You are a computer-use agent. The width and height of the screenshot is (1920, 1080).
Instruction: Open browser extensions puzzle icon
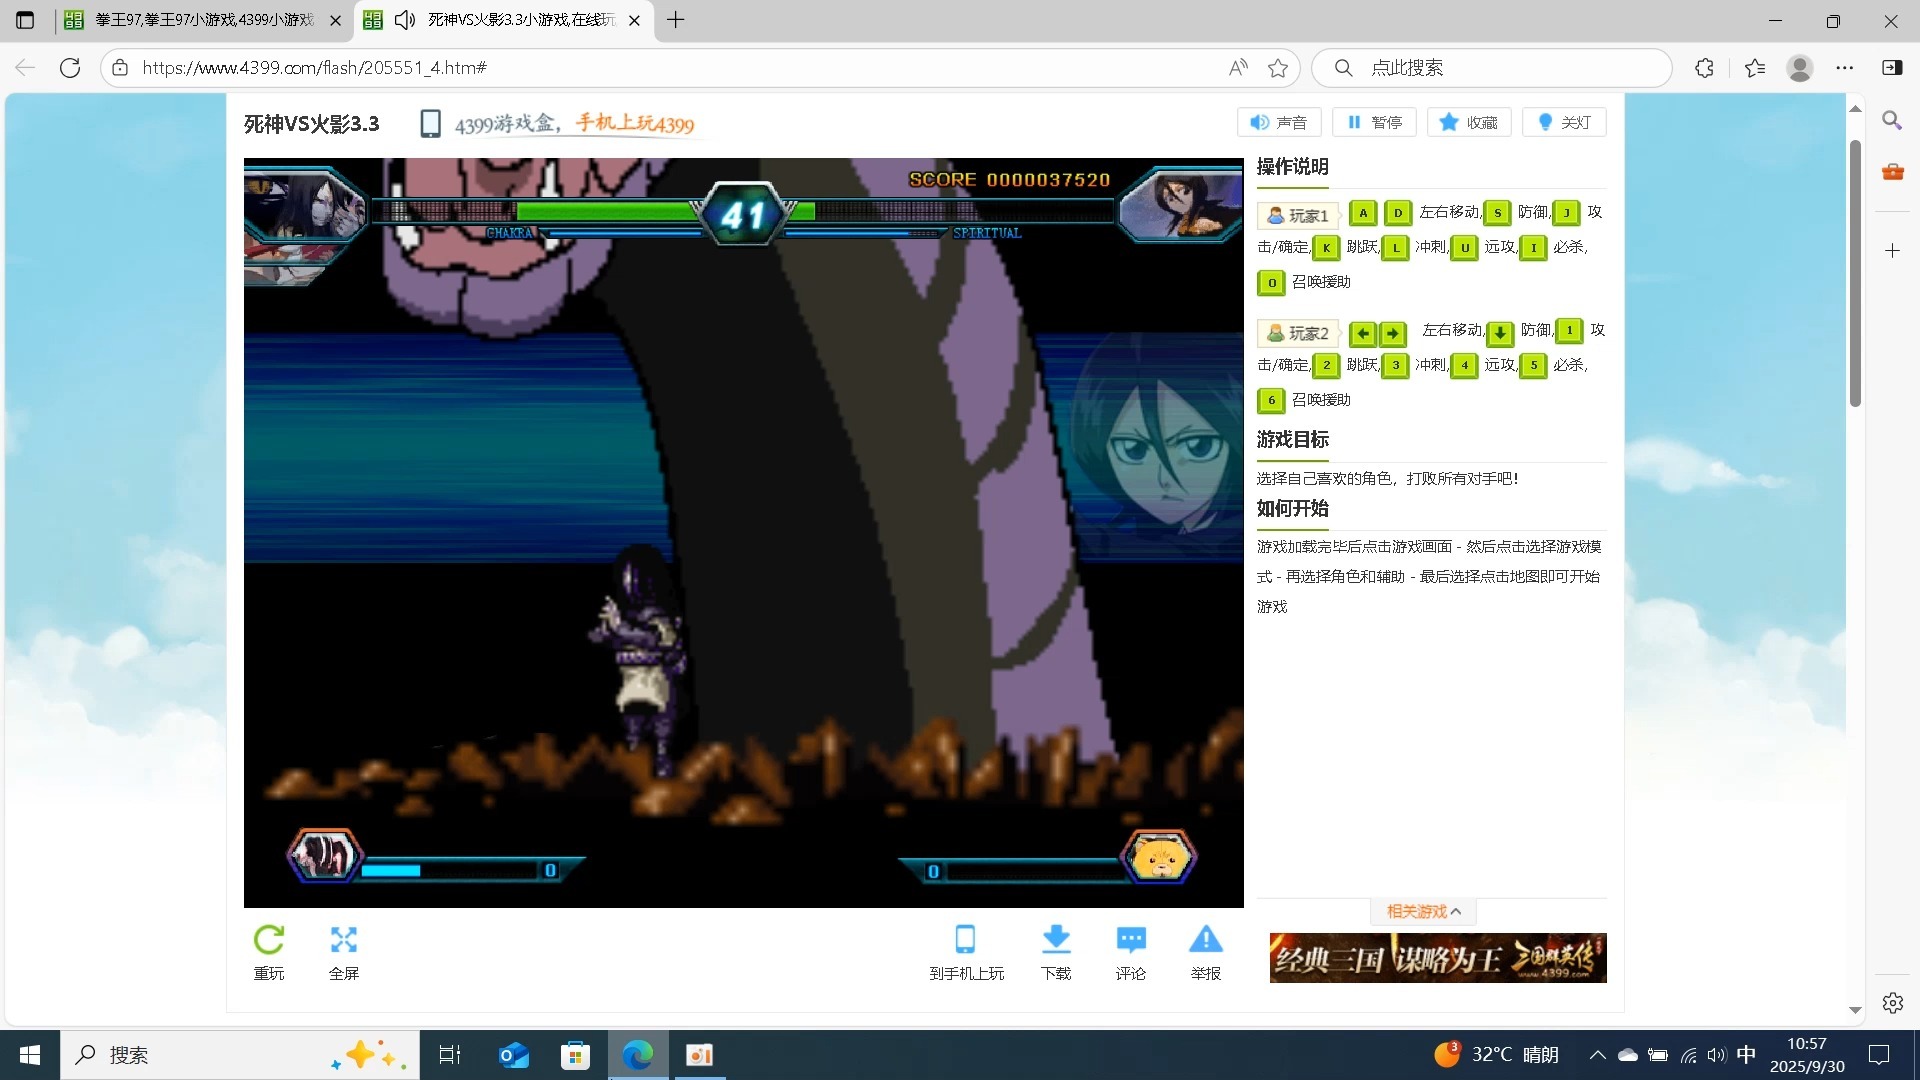pos(1705,68)
